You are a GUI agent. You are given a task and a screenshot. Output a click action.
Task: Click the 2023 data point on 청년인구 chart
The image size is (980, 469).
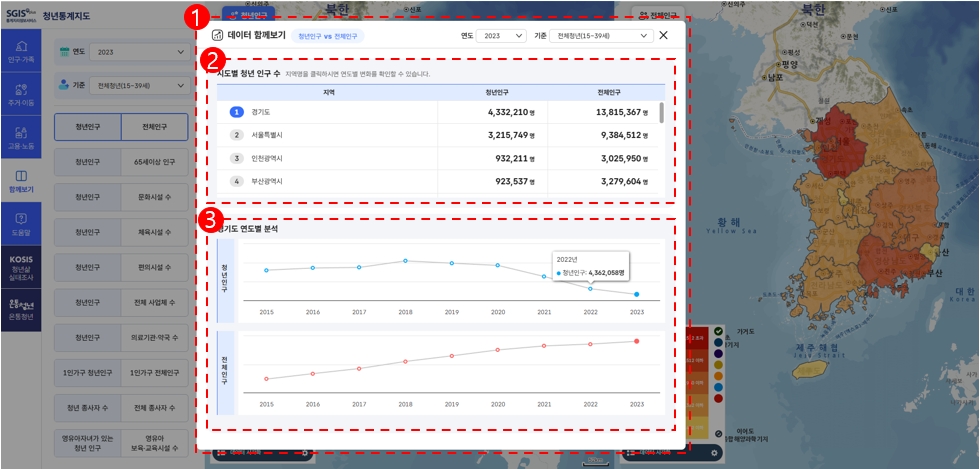click(637, 295)
